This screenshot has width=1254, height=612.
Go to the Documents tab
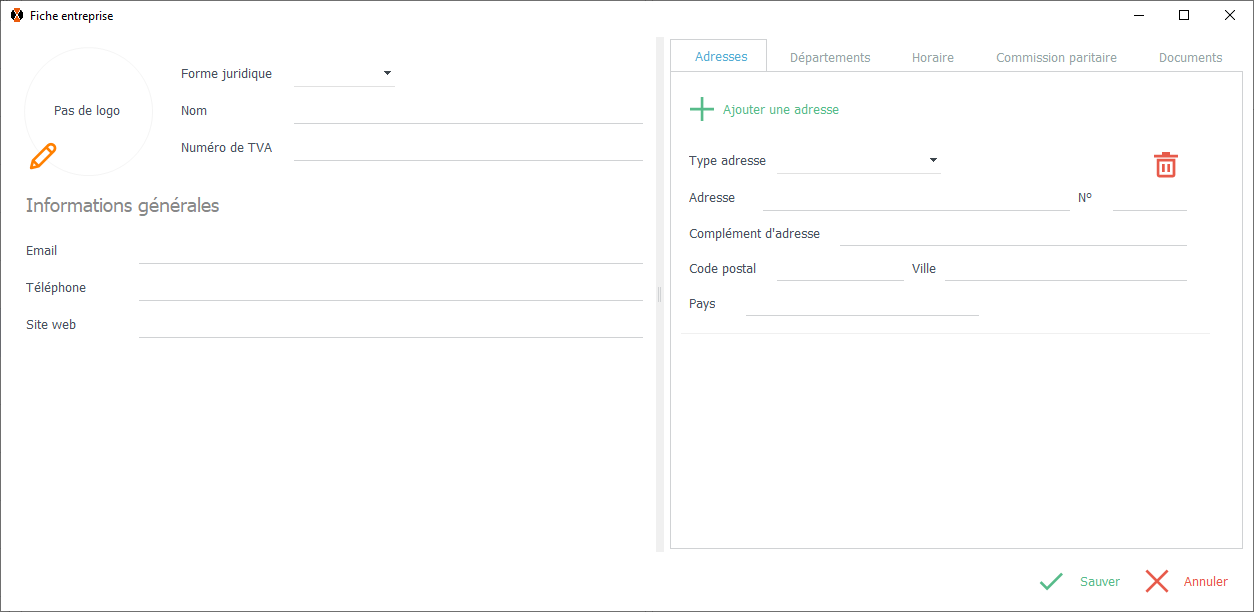[1190, 58]
